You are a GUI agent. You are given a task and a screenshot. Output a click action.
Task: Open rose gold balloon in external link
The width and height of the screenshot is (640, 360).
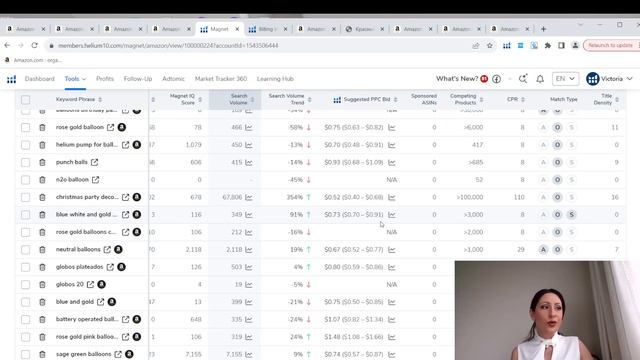(110, 127)
